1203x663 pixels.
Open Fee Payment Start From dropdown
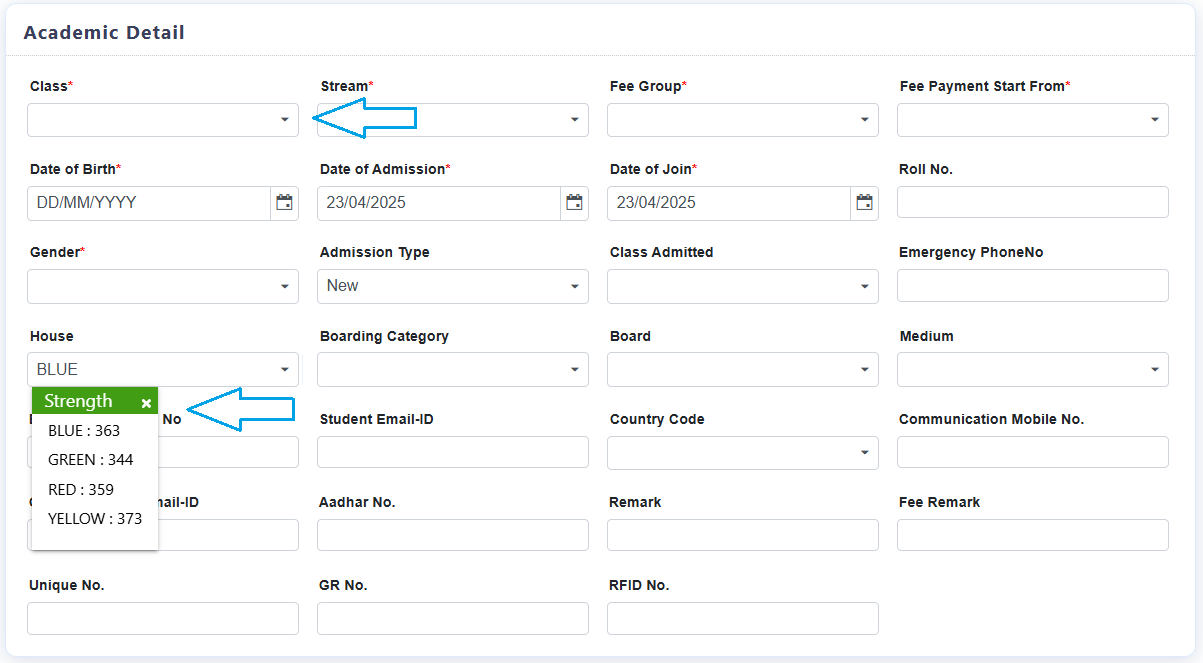tap(1033, 120)
